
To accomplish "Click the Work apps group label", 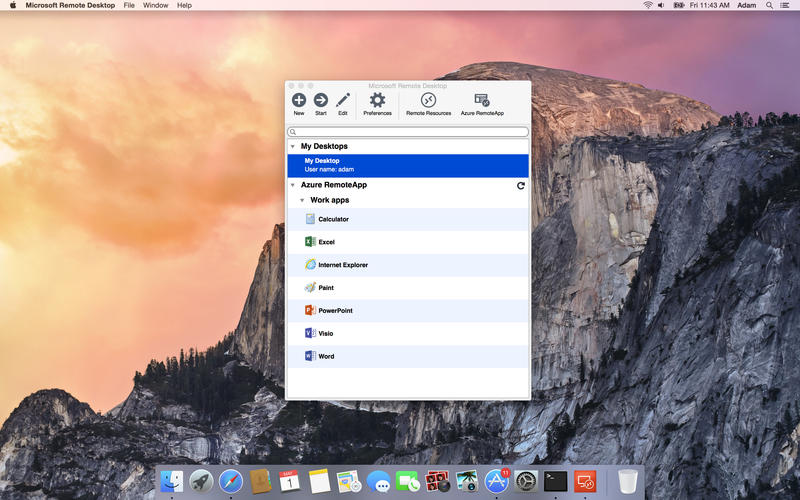I will 330,200.
